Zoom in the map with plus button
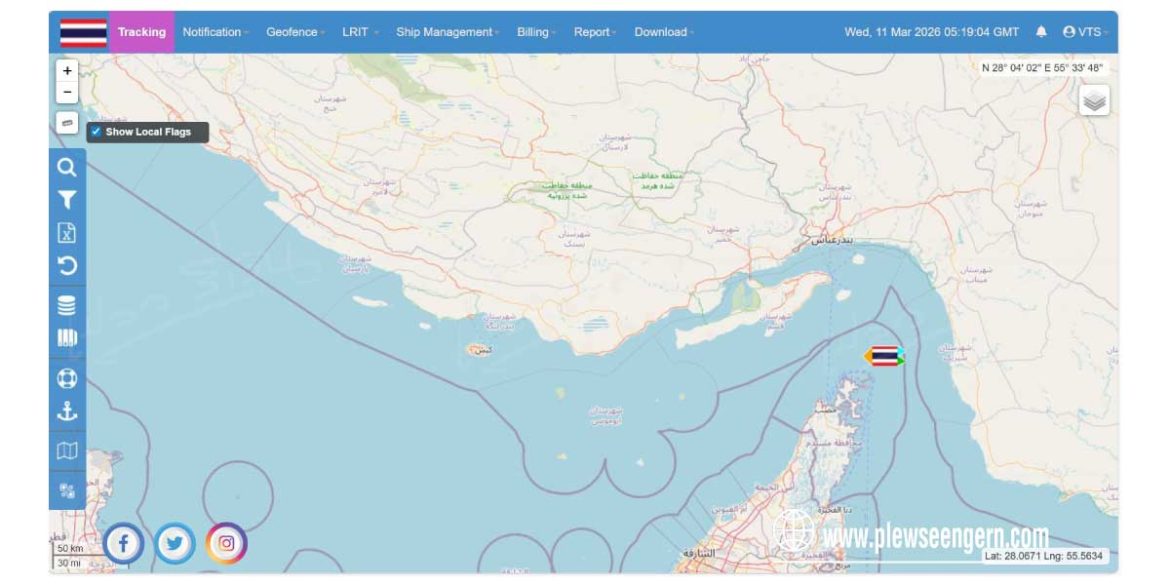The height and width of the screenshot is (585, 1170). [67, 71]
